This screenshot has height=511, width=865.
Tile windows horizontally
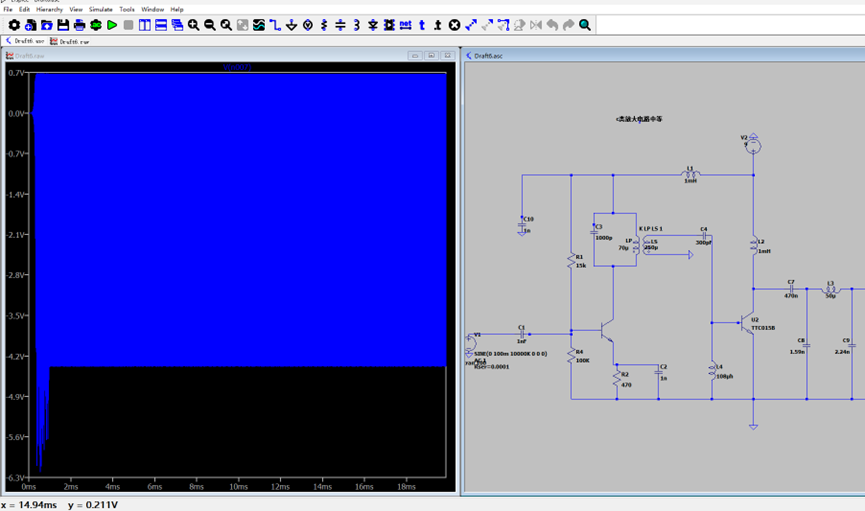[161, 25]
